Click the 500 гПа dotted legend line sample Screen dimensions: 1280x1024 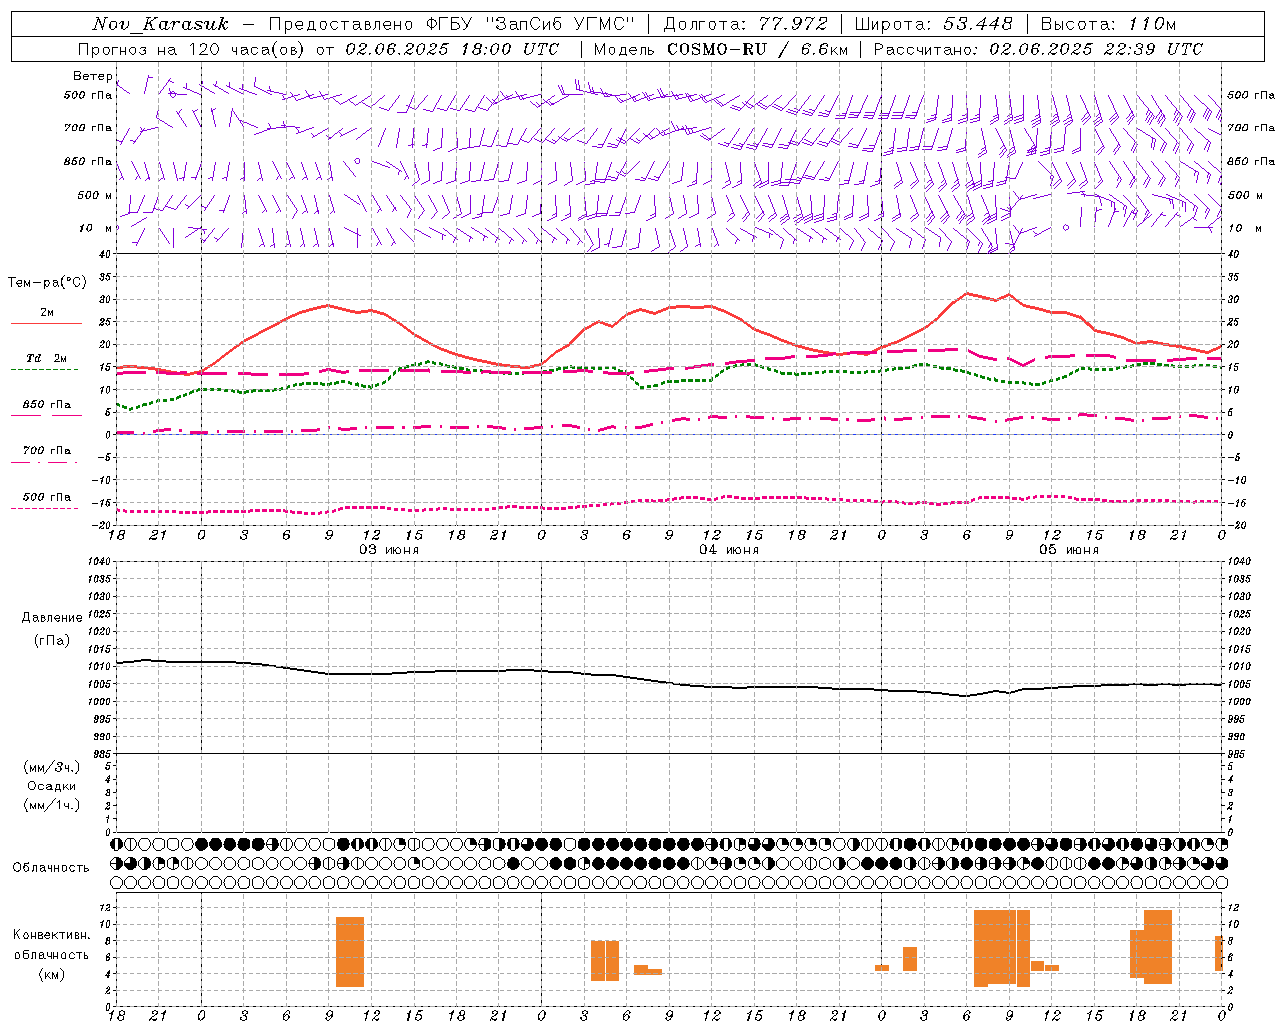46,508
